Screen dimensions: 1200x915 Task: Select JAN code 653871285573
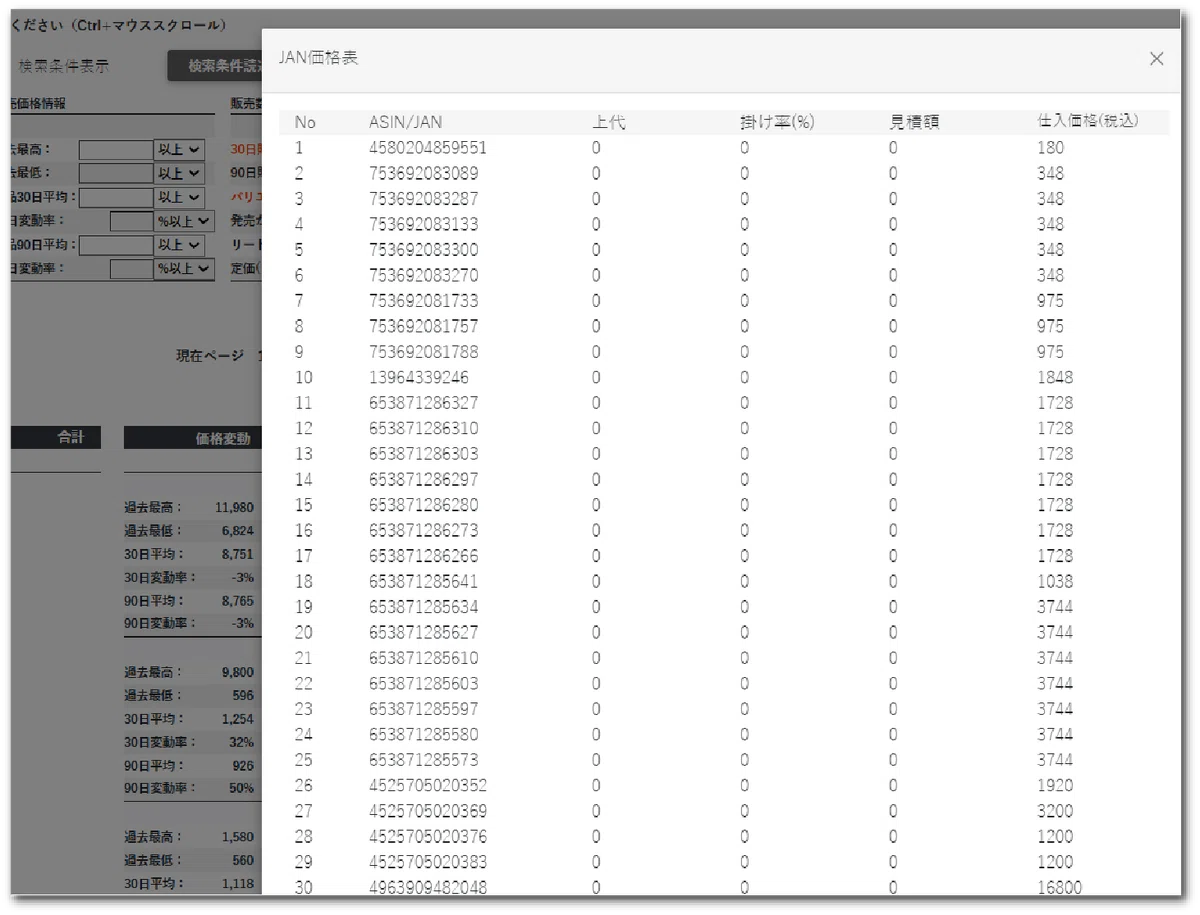[423, 760]
